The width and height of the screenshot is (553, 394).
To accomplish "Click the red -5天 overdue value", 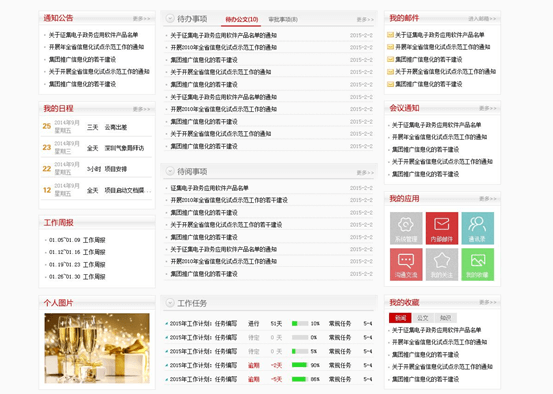I will [276, 379].
